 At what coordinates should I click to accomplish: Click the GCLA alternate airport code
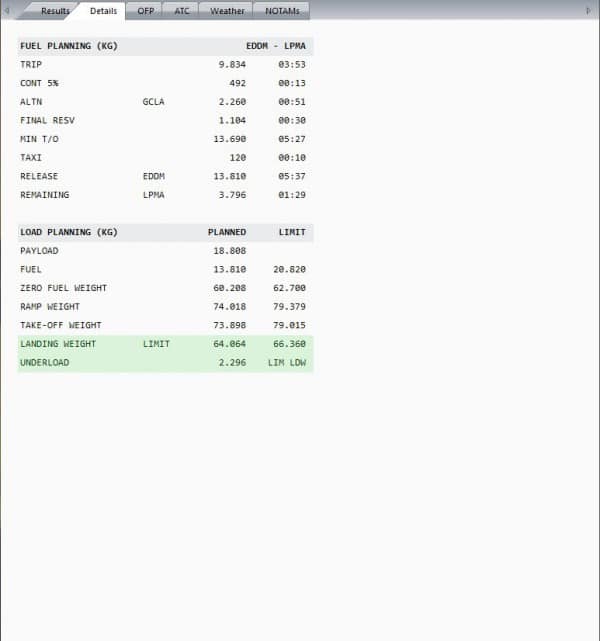click(154, 101)
